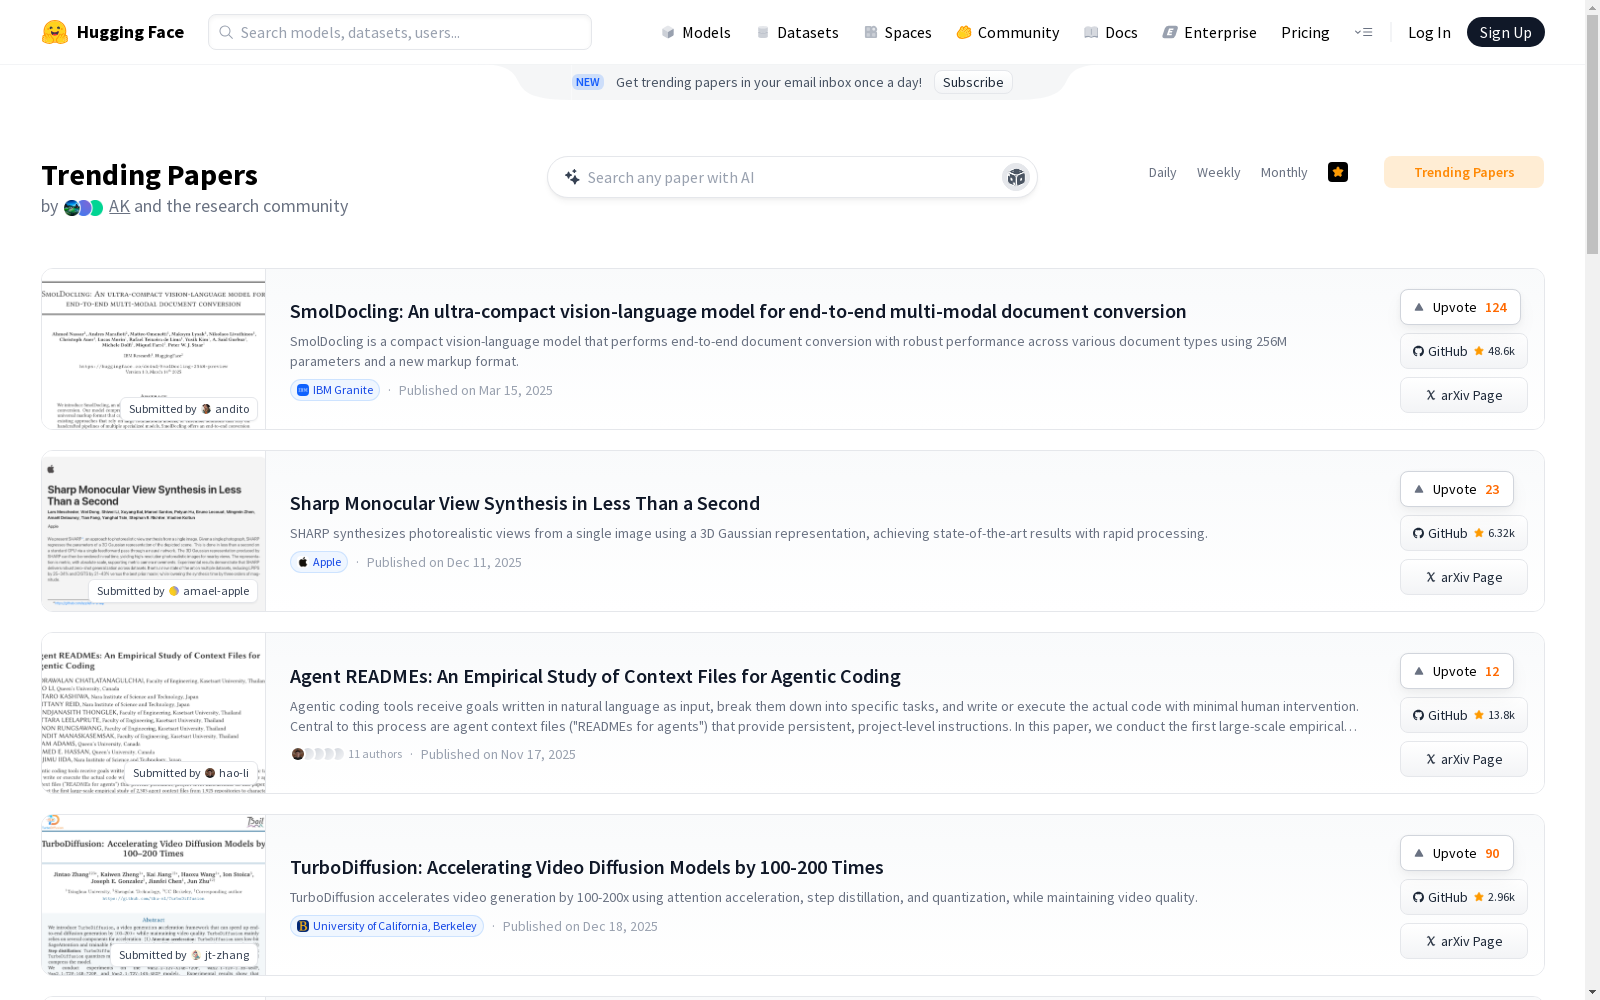Image resolution: width=1600 pixels, height=1000 pixels.
Task: Open submitter jt-zhang's profile
Action: pos(184,955)
